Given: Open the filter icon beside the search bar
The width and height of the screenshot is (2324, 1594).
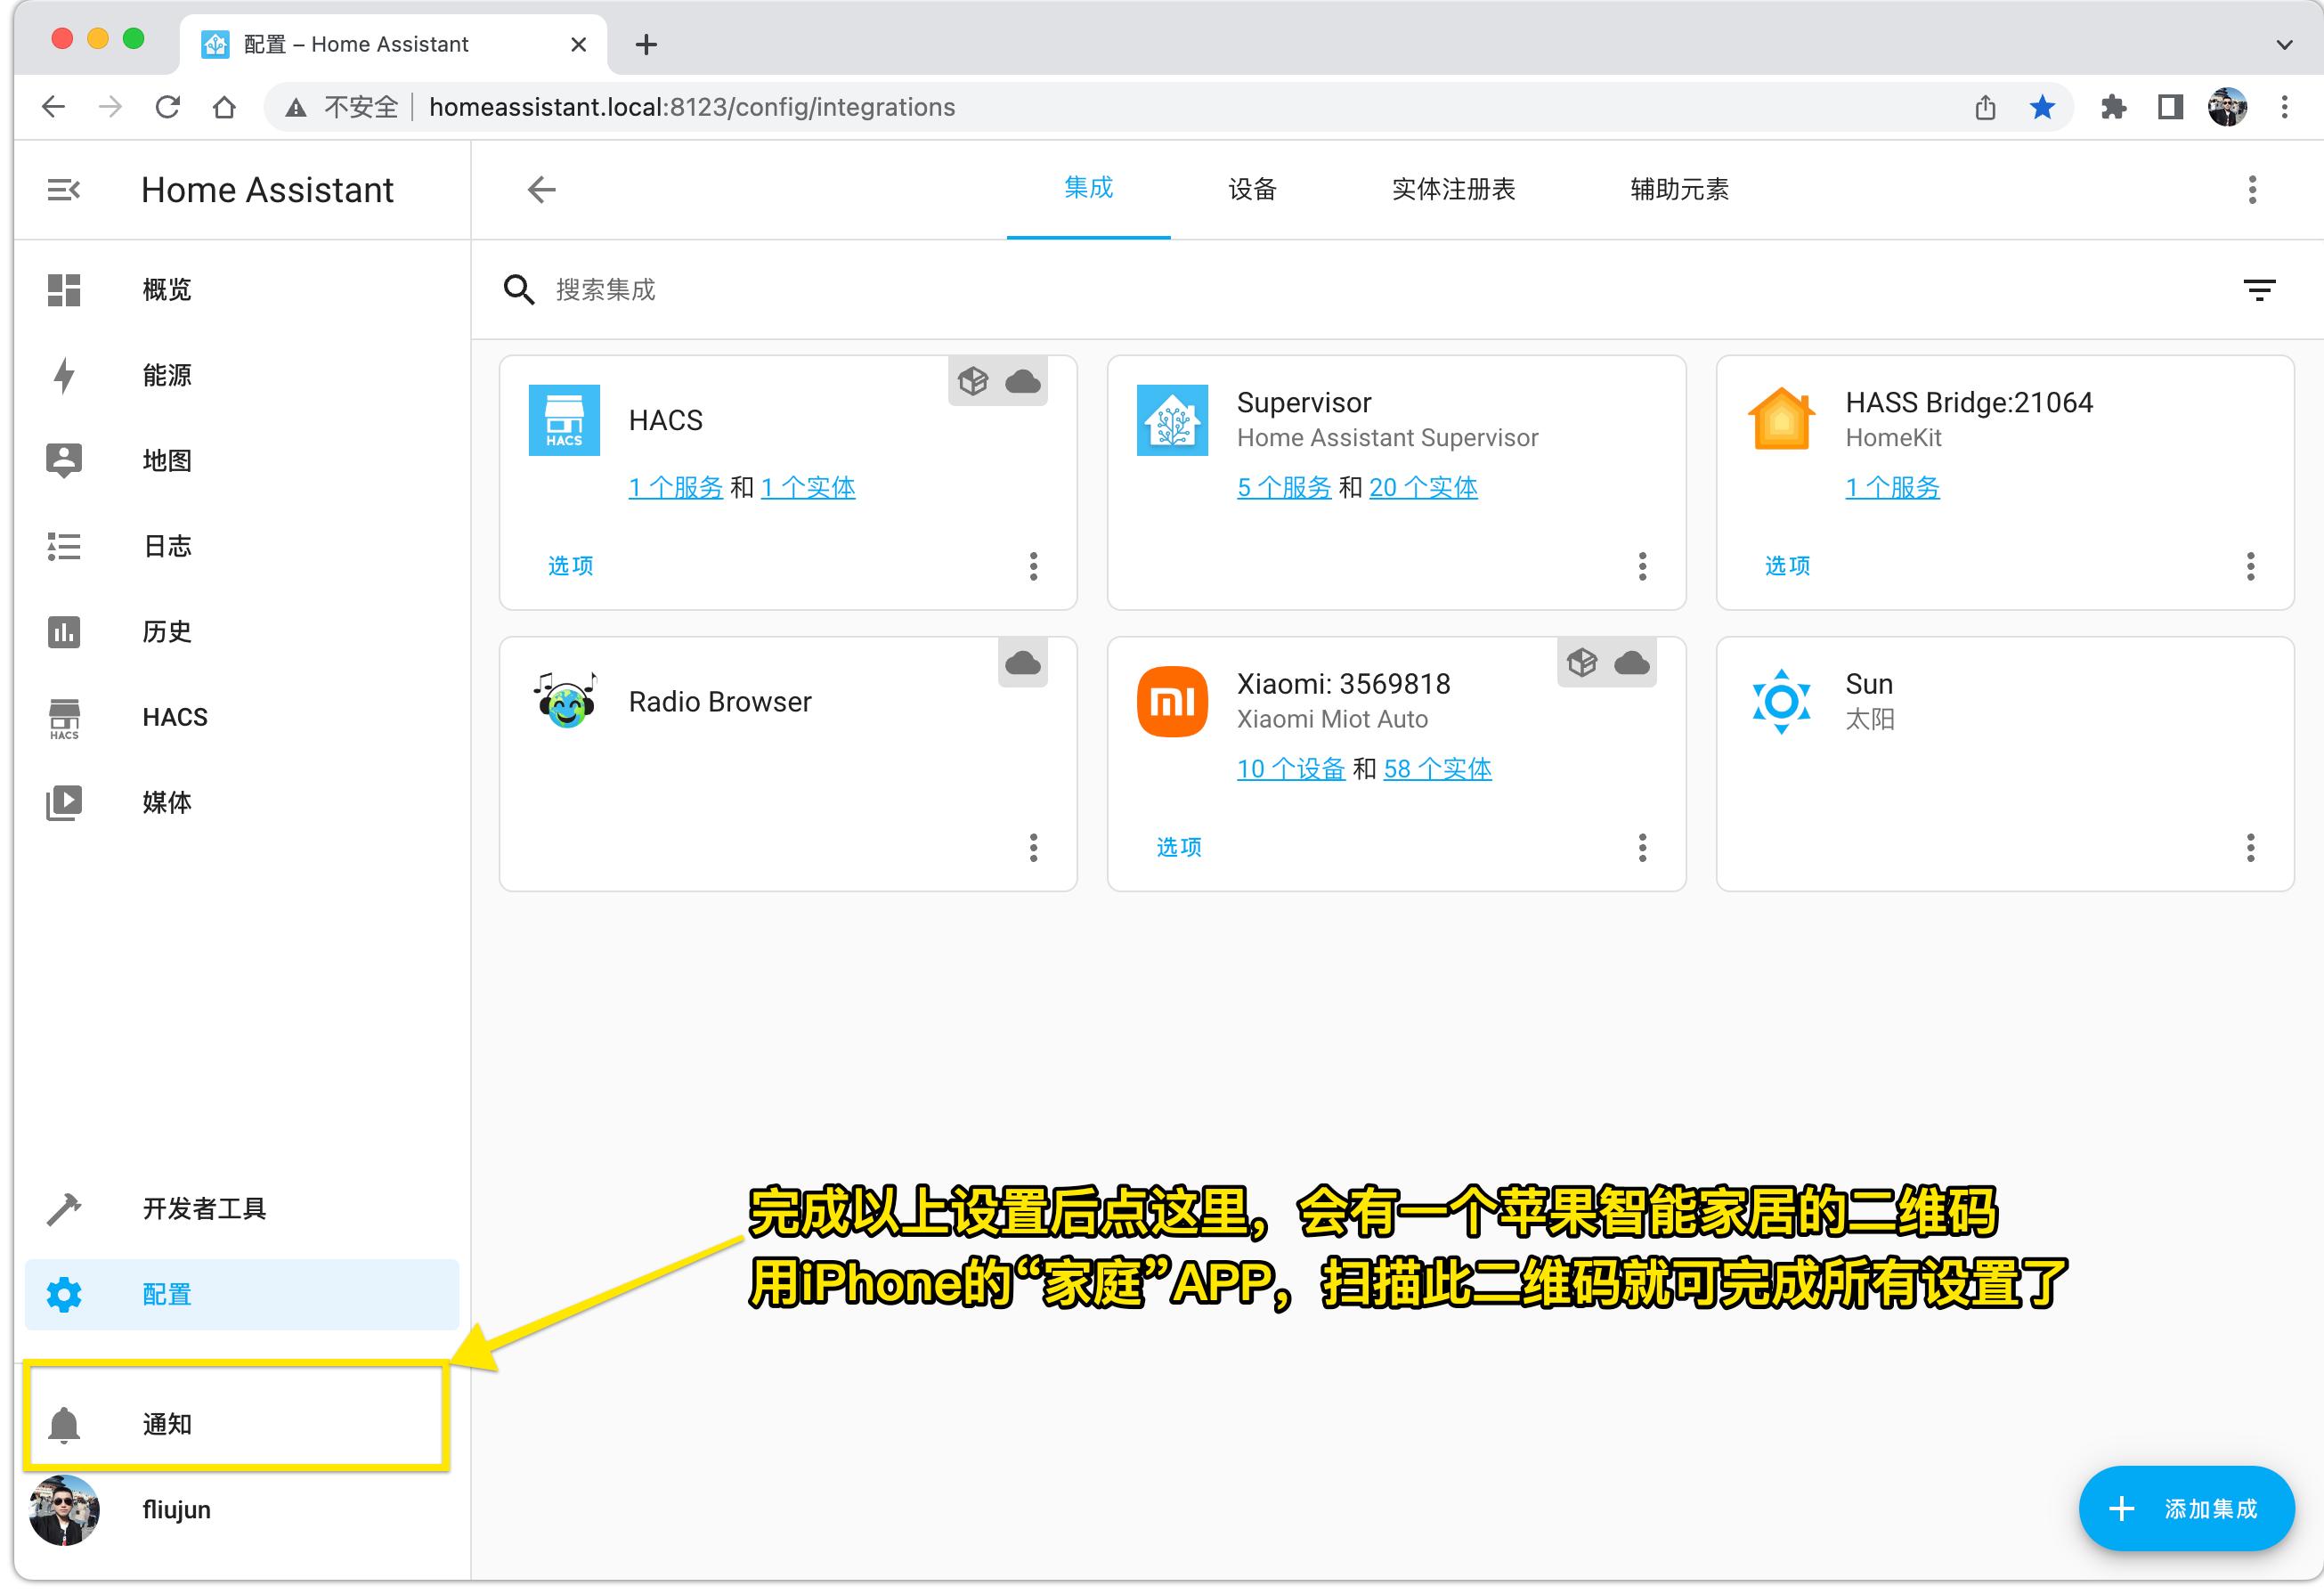Looking at the screenshot, I should coord(2259,290).
